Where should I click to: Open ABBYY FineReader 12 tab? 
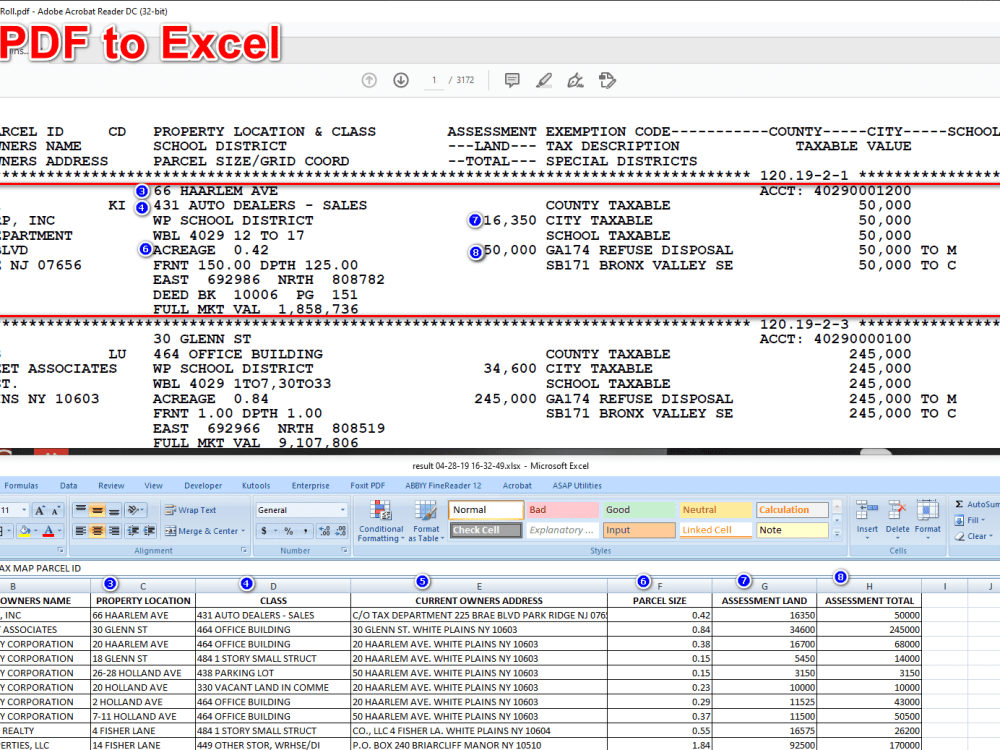(443, 485)
